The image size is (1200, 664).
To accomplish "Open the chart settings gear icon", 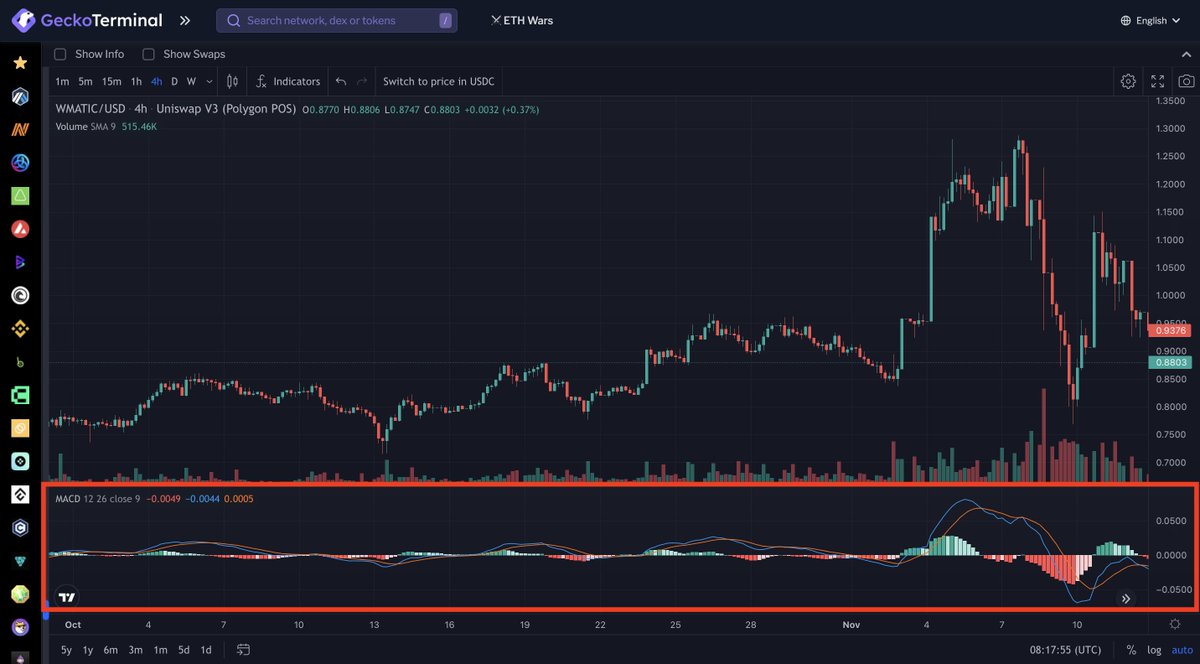I will [1128, 81].
